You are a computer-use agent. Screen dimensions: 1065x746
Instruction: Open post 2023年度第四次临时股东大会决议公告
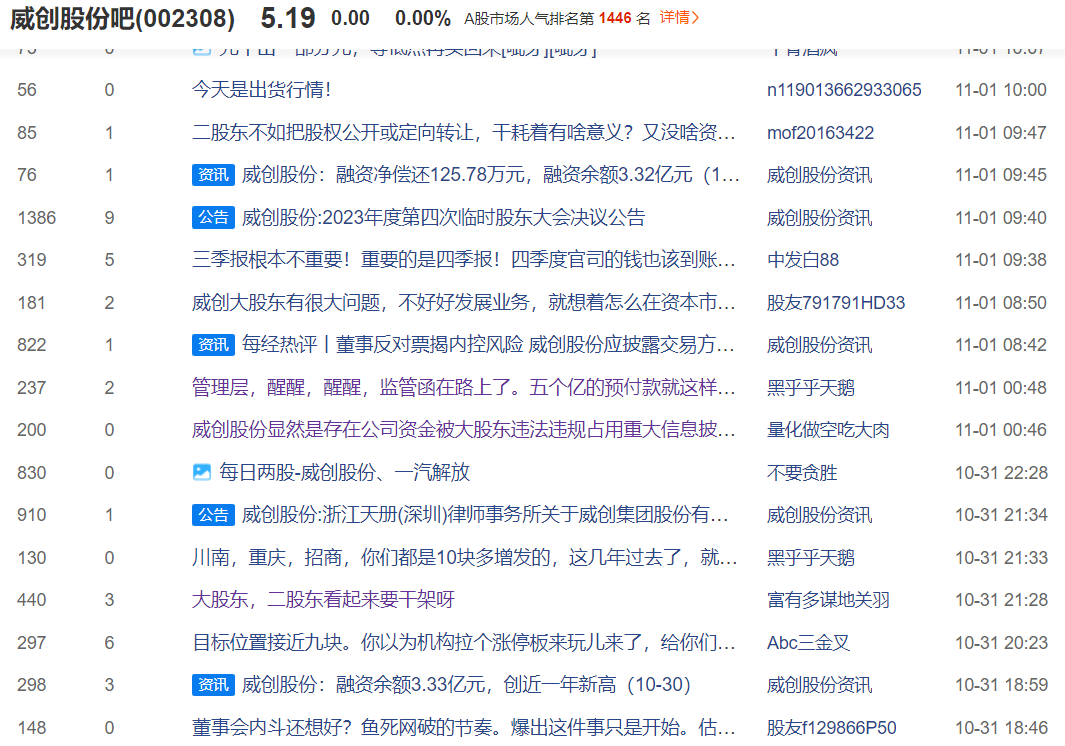point(444,217)
